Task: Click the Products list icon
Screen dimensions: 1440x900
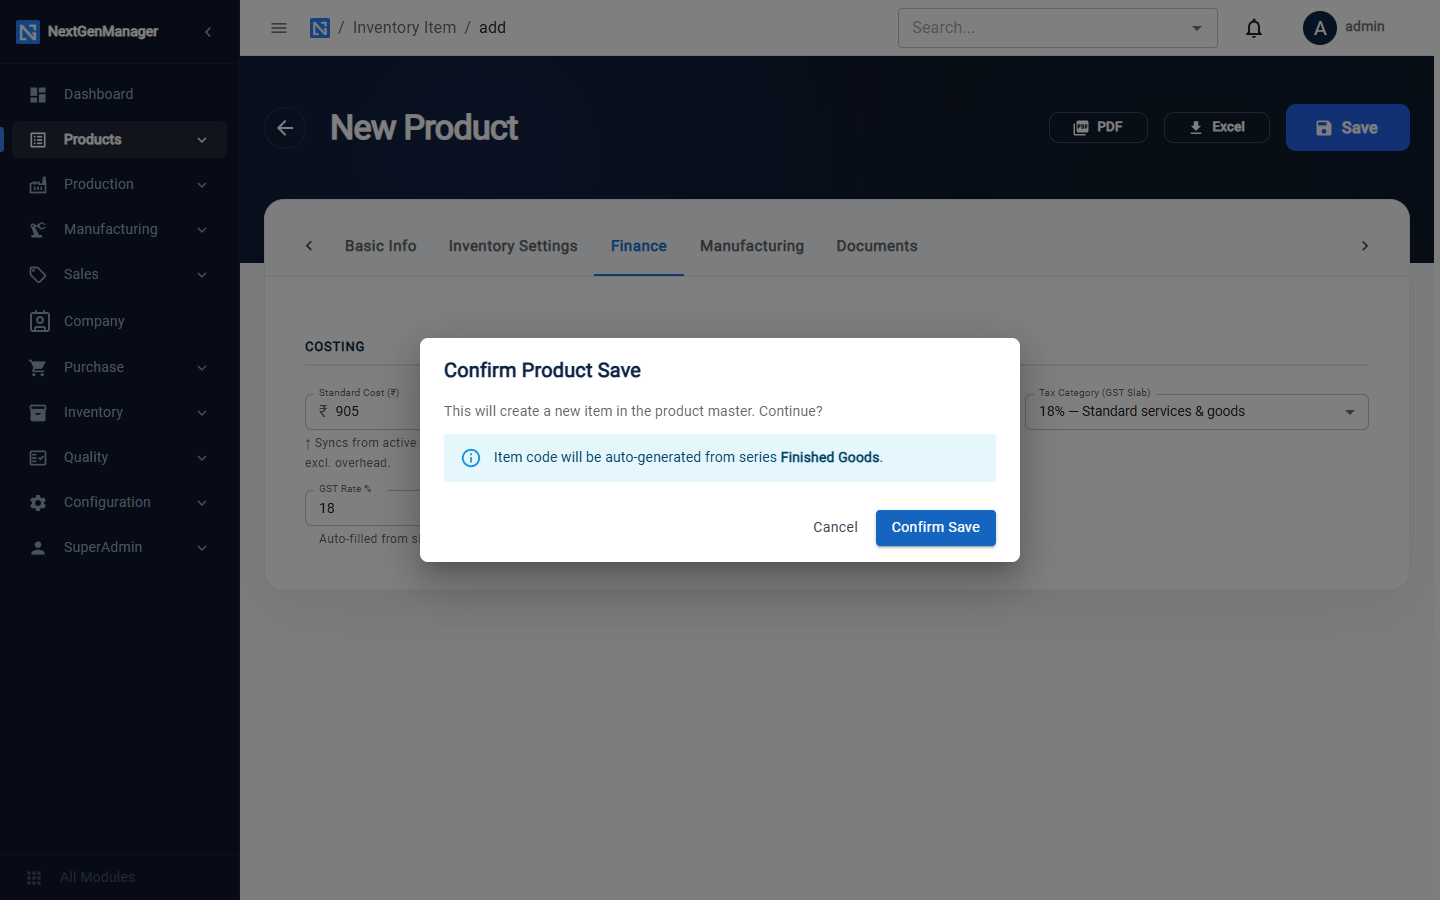Action: (x=38, y=140)
